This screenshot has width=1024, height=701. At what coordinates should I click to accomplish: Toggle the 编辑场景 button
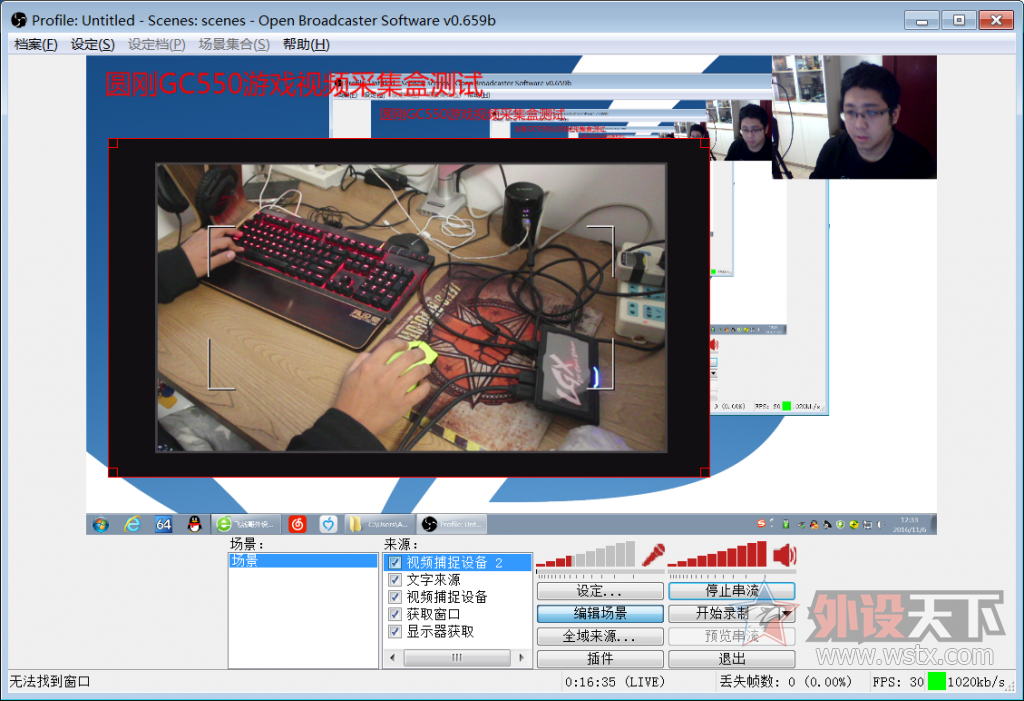pos(600,613)
